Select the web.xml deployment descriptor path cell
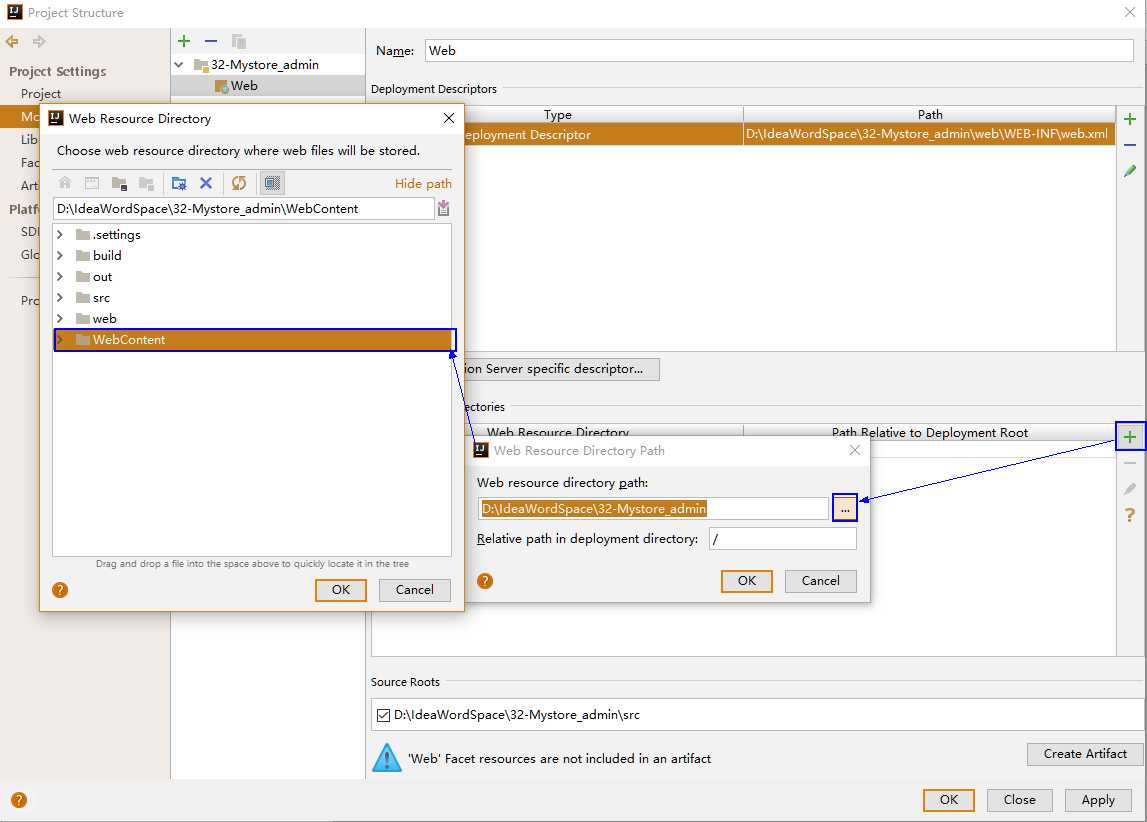This screenshot has height=822, width=1147. click(x=928, y=134)
